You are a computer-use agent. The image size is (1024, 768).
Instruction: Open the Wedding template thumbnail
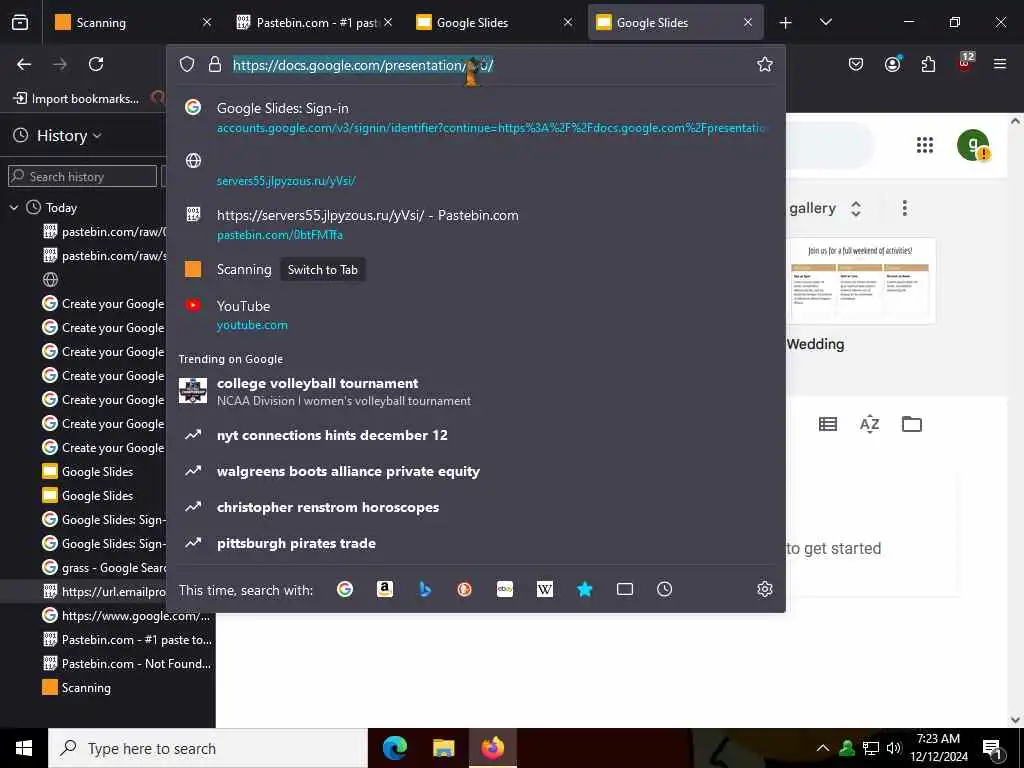[x=863, y=281]
